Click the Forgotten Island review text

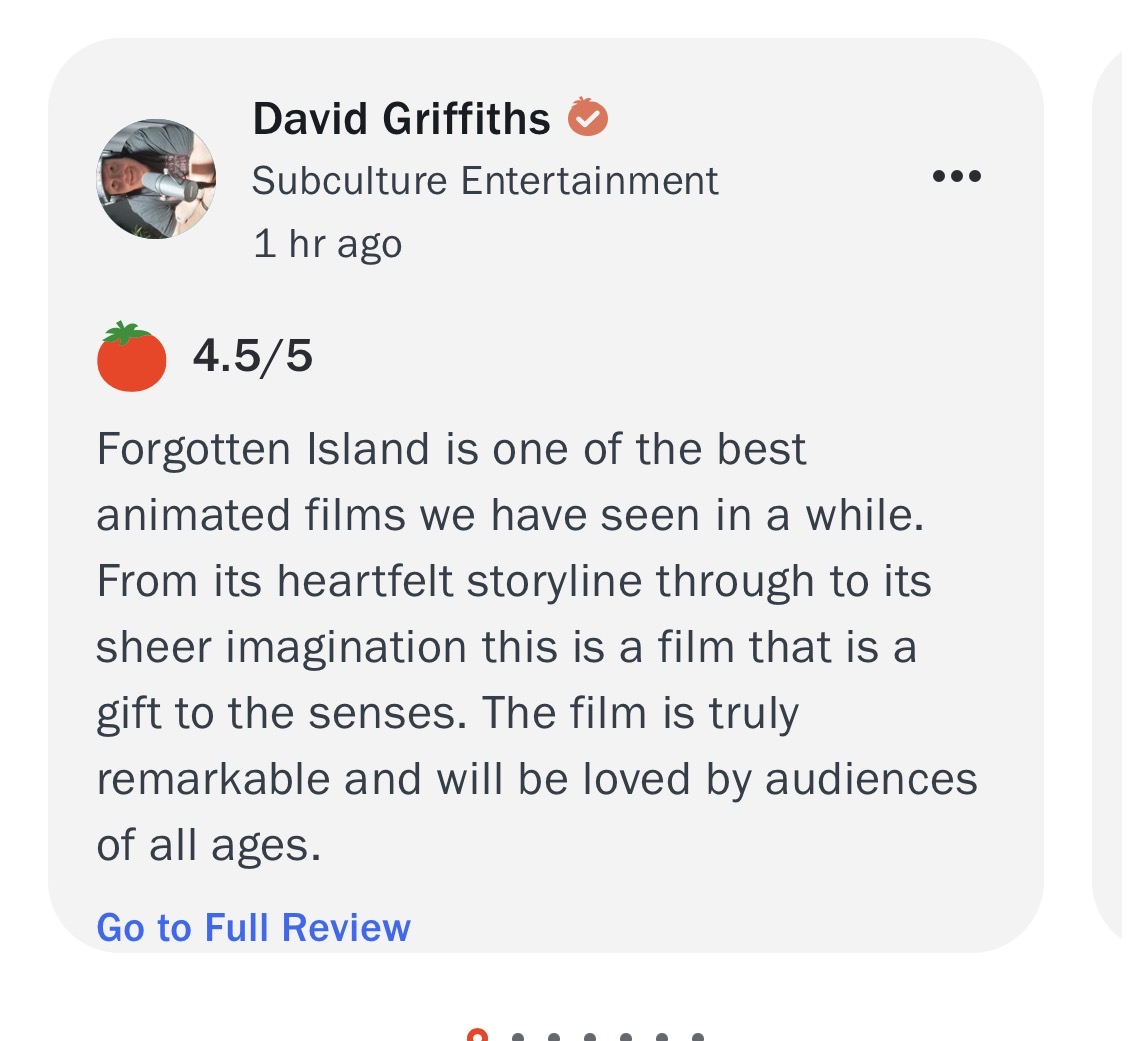[x=537, y=647]
